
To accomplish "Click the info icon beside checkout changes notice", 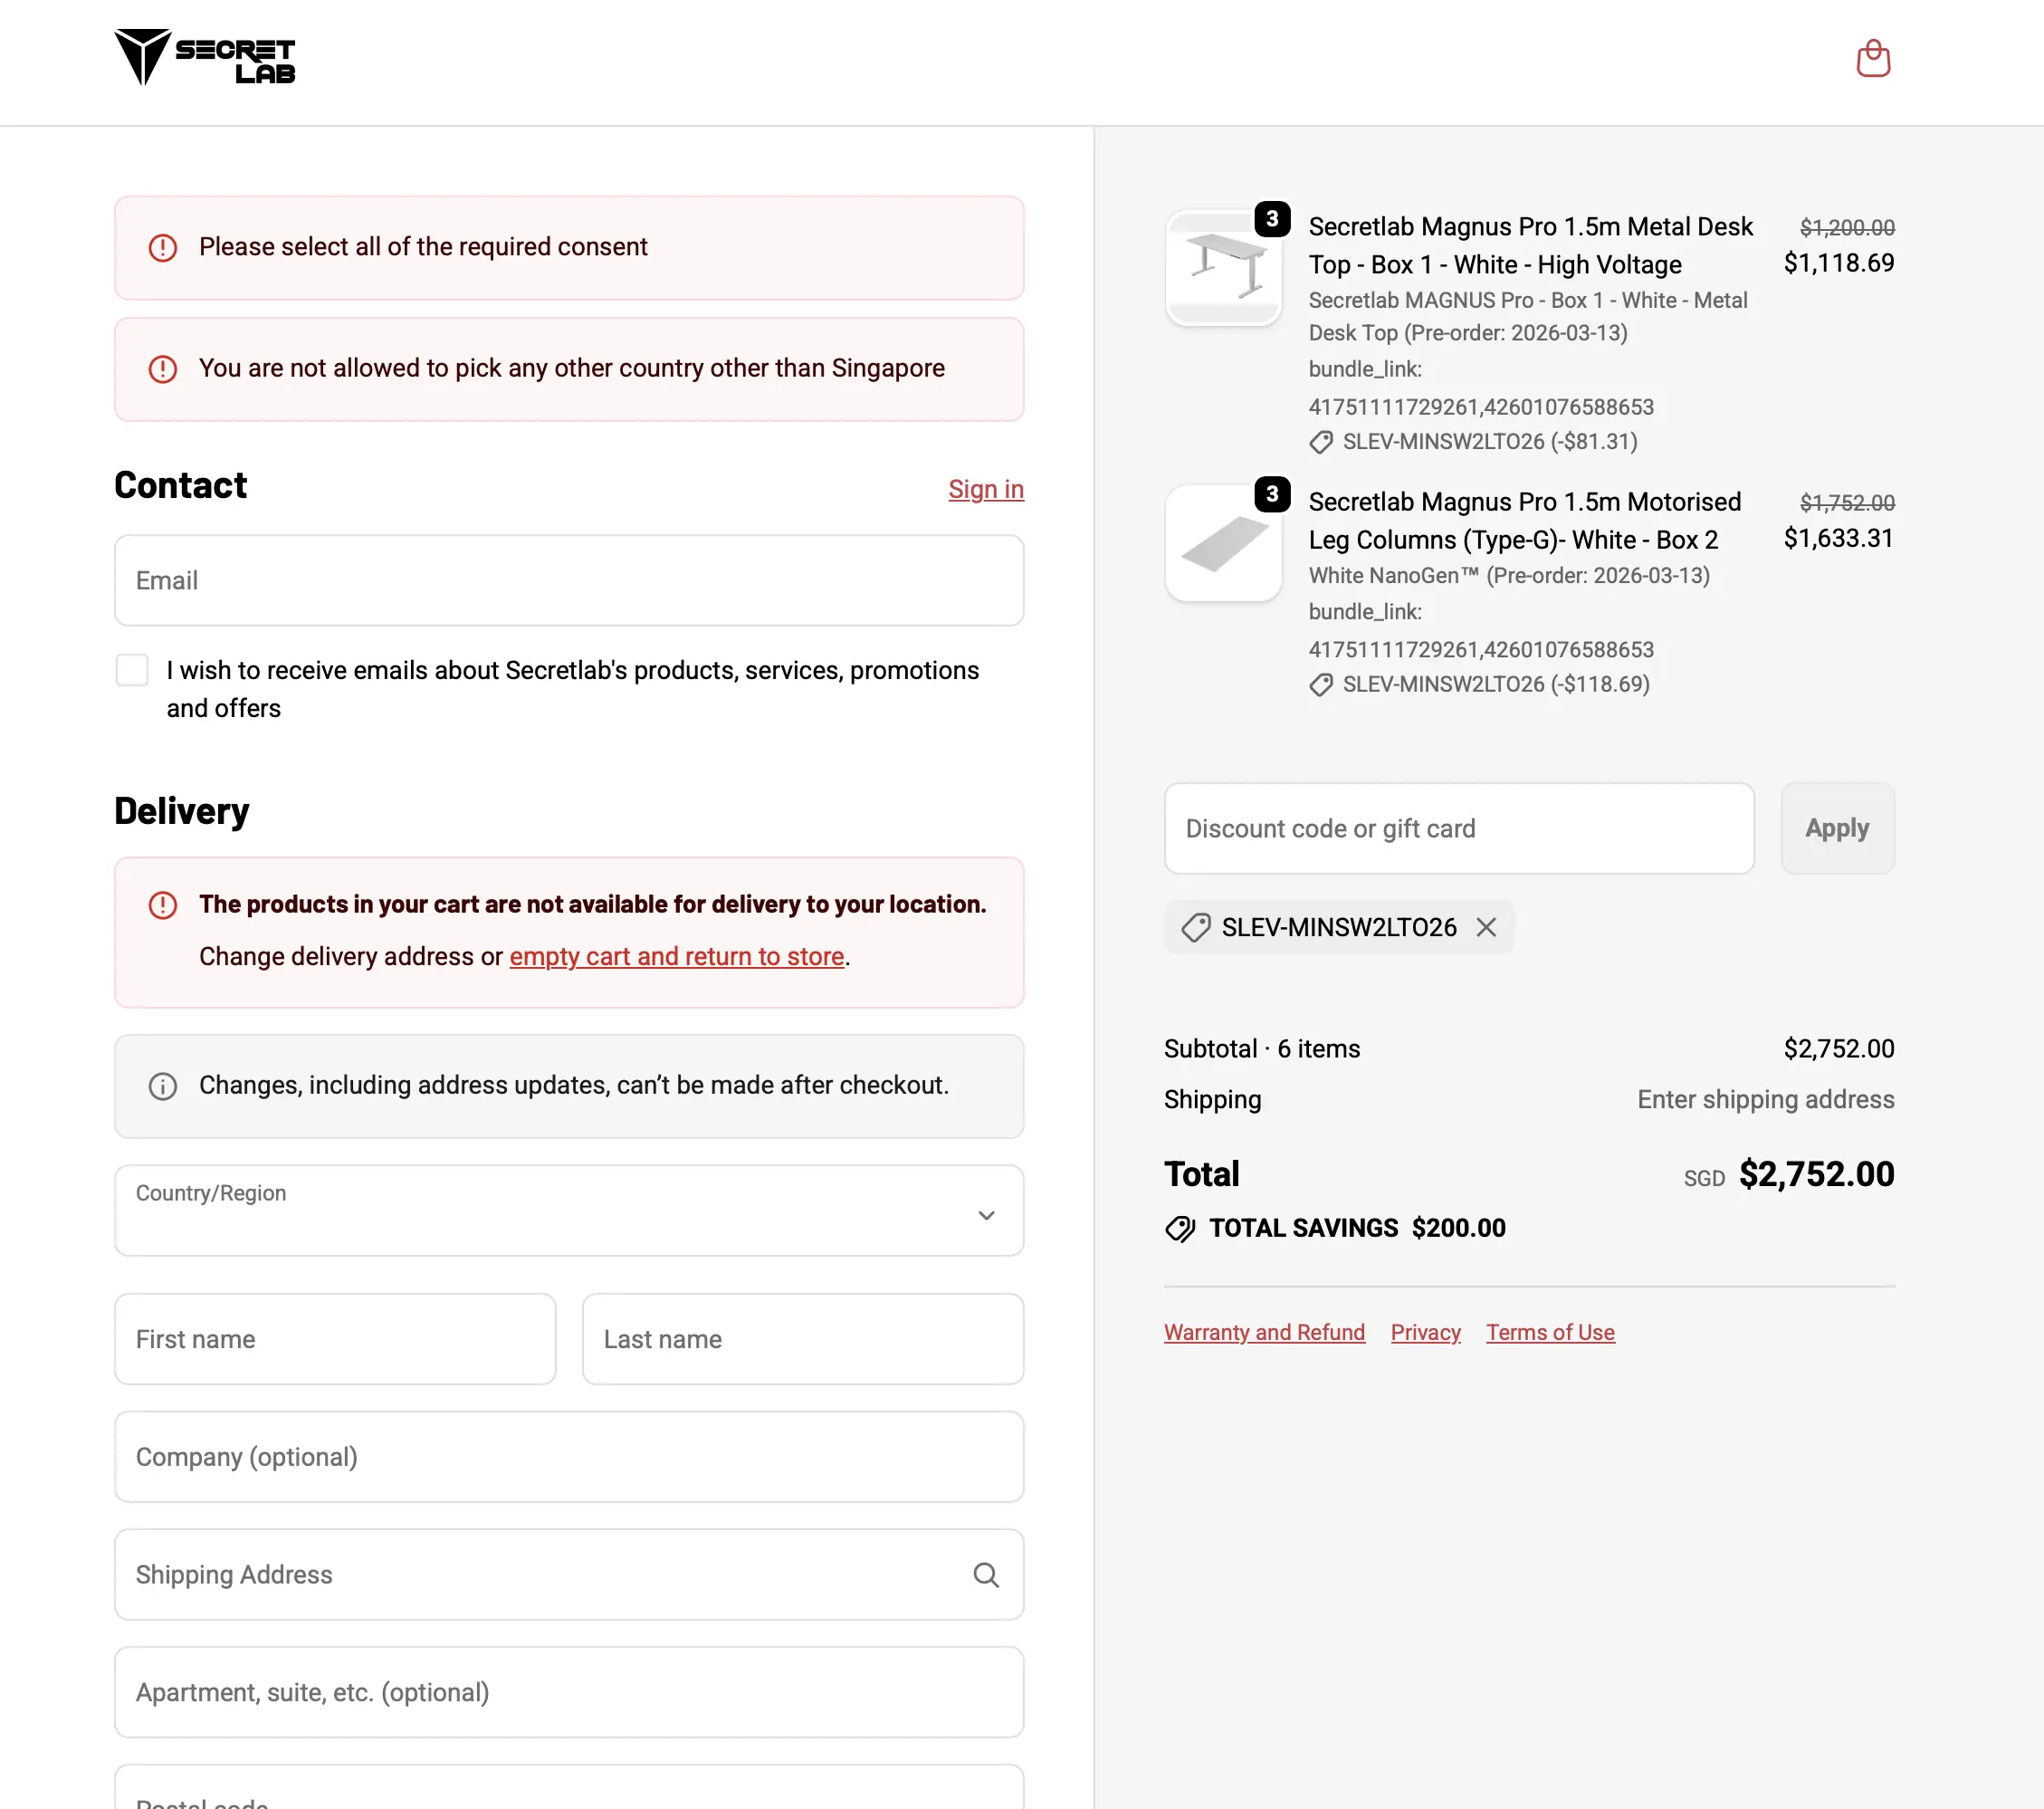I will (163, 1086).
